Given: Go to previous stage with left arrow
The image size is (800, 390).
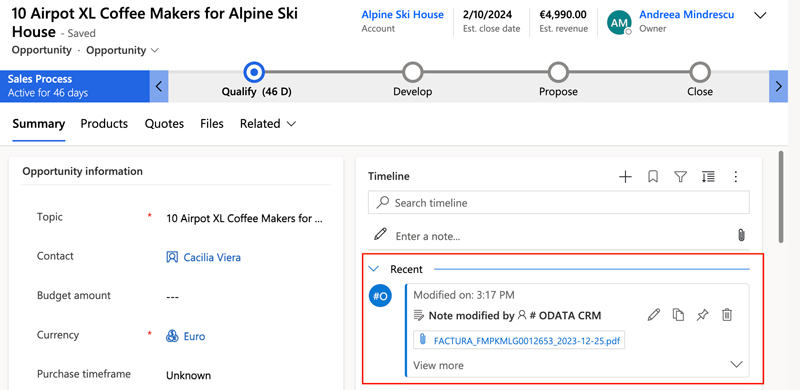Looking at the screenshot, I should coord(159,86).
